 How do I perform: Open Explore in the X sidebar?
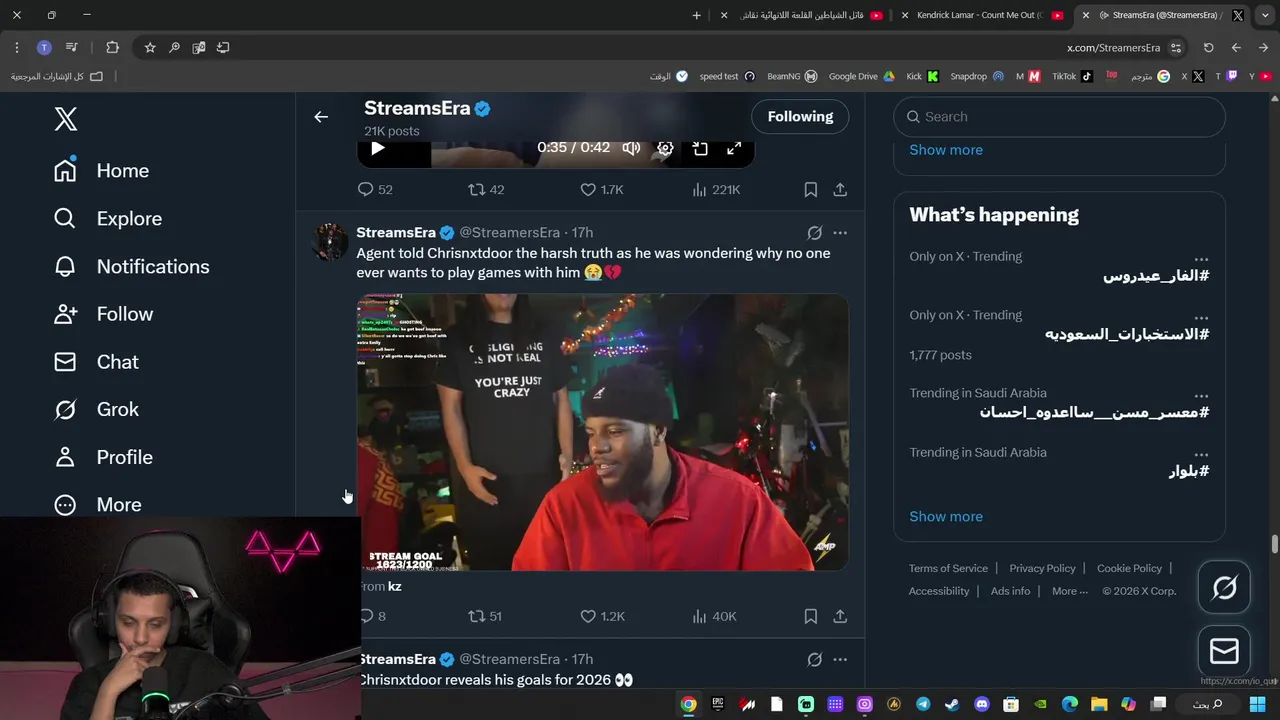[x=108, y=219]
